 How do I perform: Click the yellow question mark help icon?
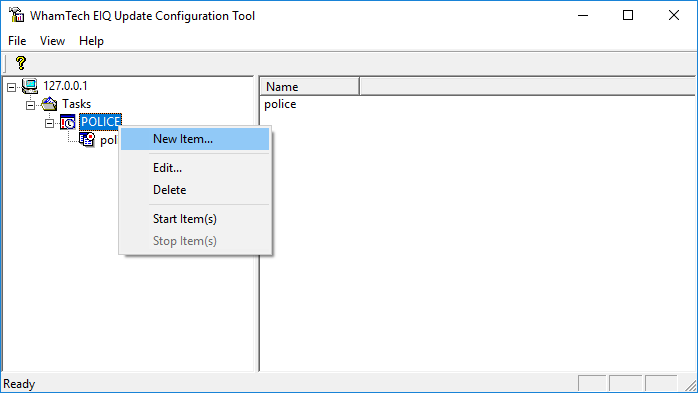(x=20, y=63)
